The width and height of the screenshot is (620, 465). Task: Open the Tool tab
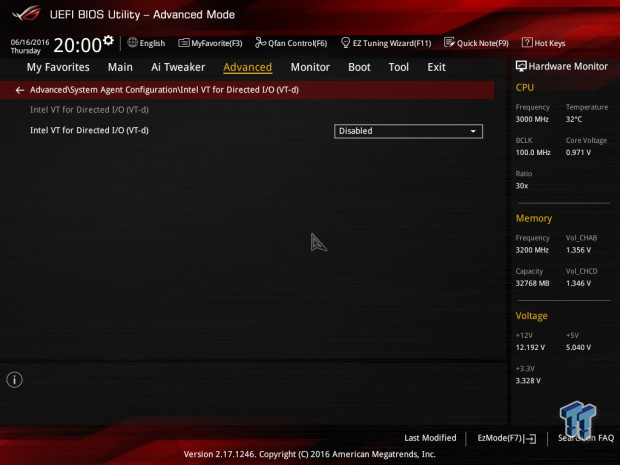point(399,67)
